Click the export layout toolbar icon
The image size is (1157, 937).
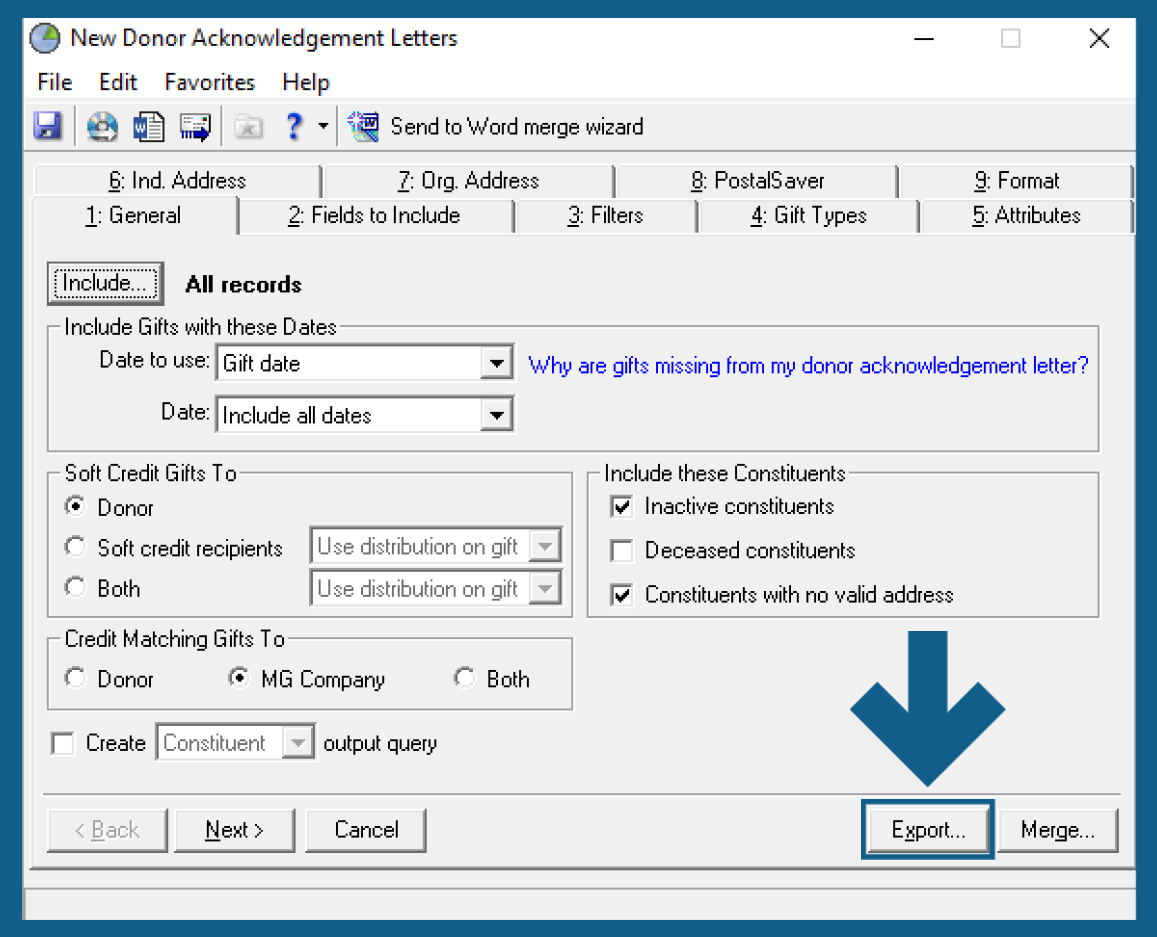pyautogui.click(x=195, y=127)
